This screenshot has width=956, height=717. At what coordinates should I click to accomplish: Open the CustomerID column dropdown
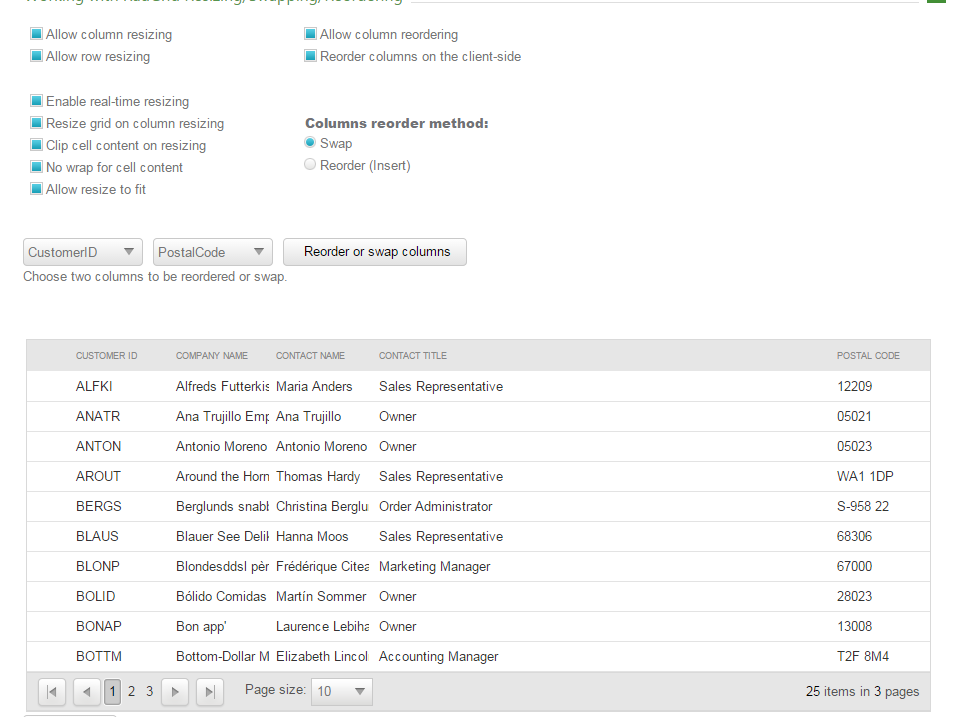coord(83,252)
